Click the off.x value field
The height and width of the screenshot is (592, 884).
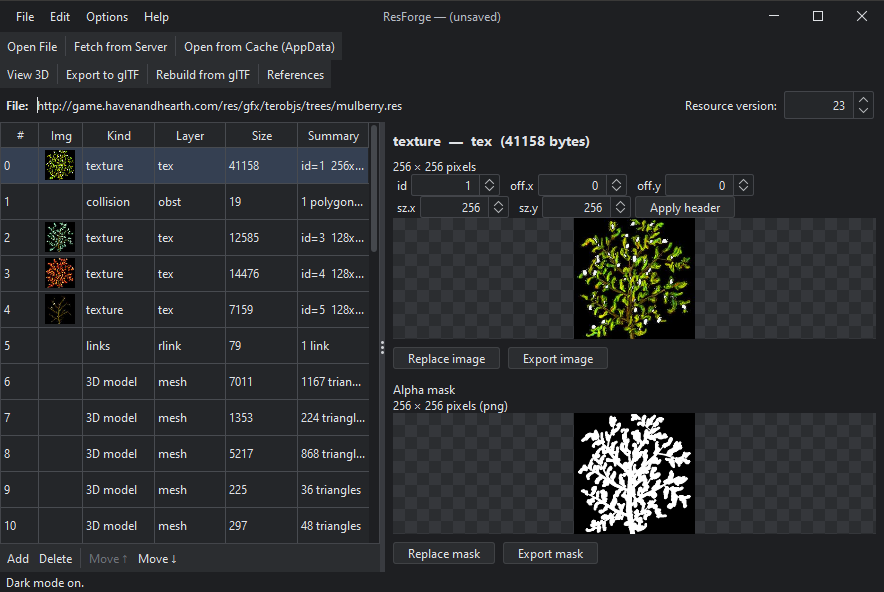572,185
